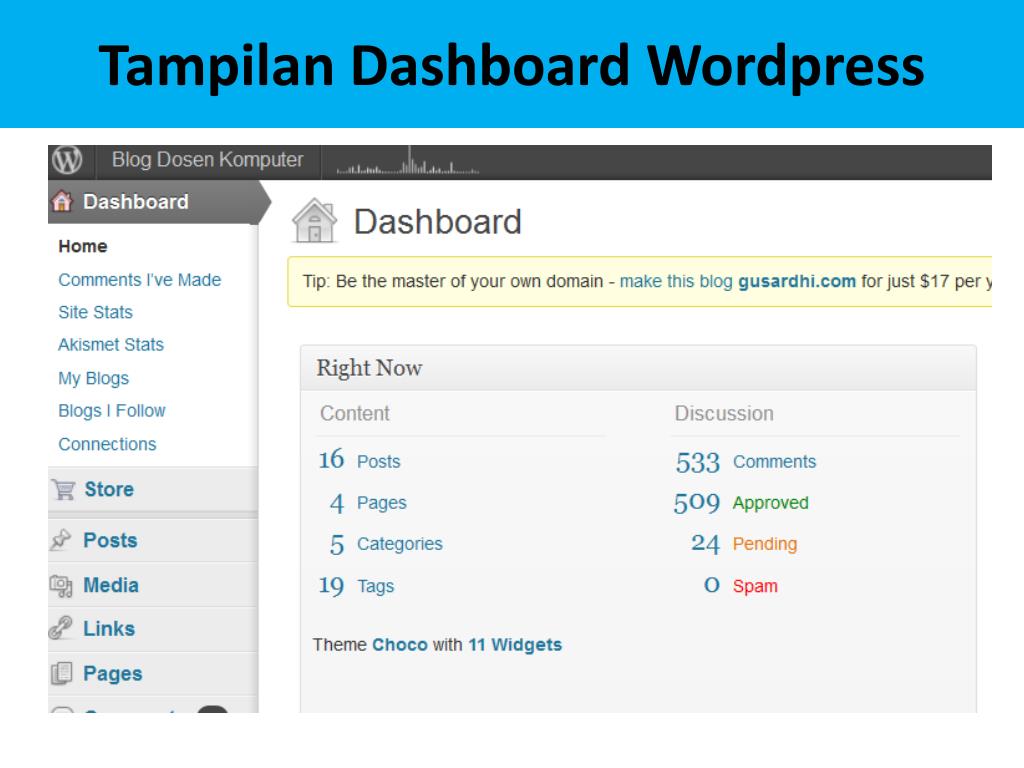Open the Approved comments link
Viewport: 1024px width, 768px height.
[771, 503]
